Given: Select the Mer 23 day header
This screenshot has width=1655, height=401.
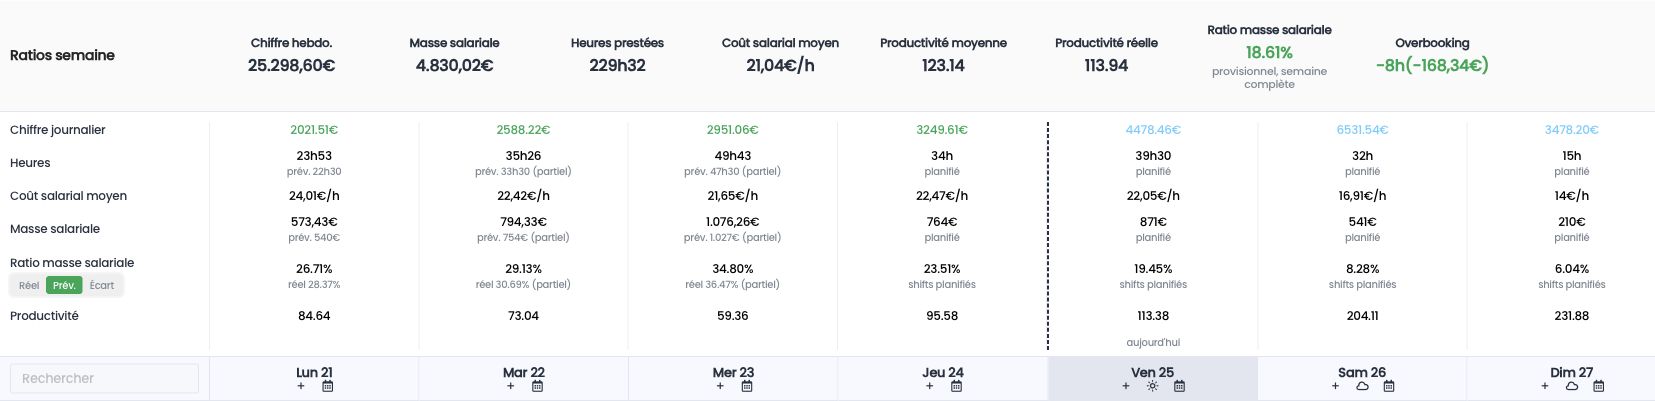Looking at the screenshot, I should point(733,372).
